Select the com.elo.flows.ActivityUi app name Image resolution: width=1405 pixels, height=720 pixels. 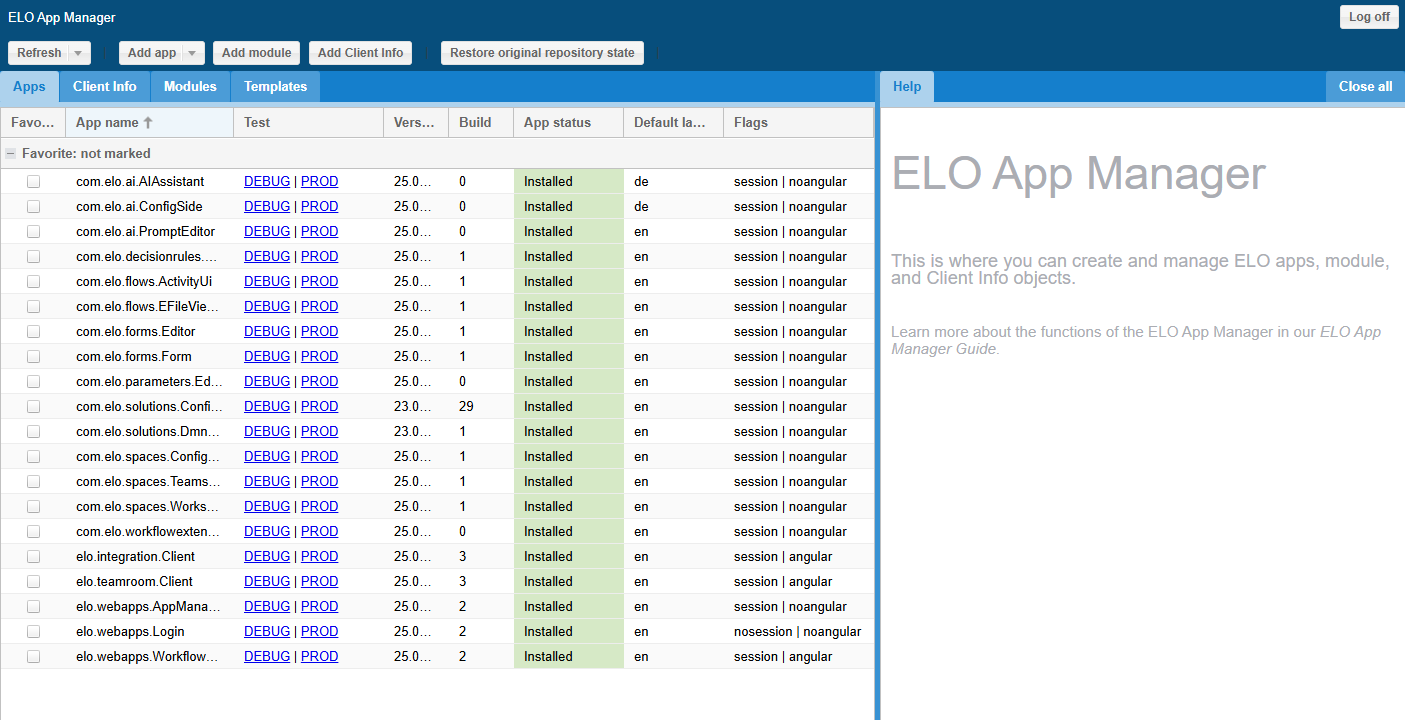point(144,282)
